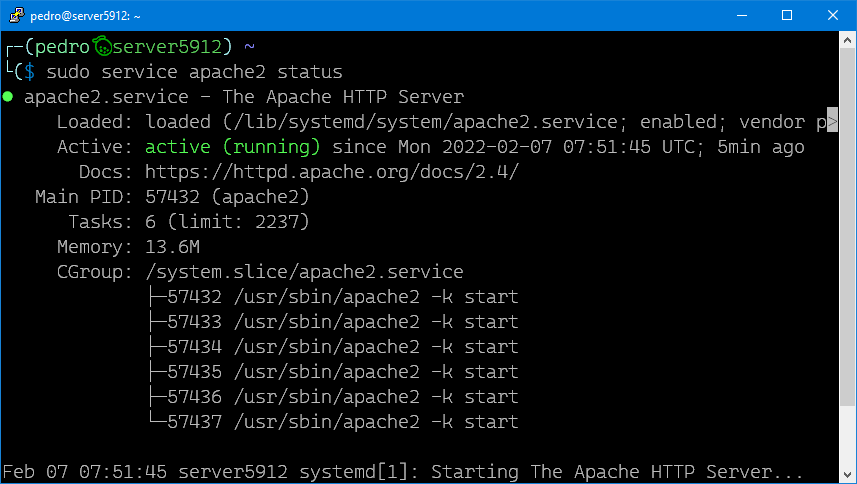The image size is (857, 484).
Task: Click the scrollbar down arrow
Action: [847, 474]
